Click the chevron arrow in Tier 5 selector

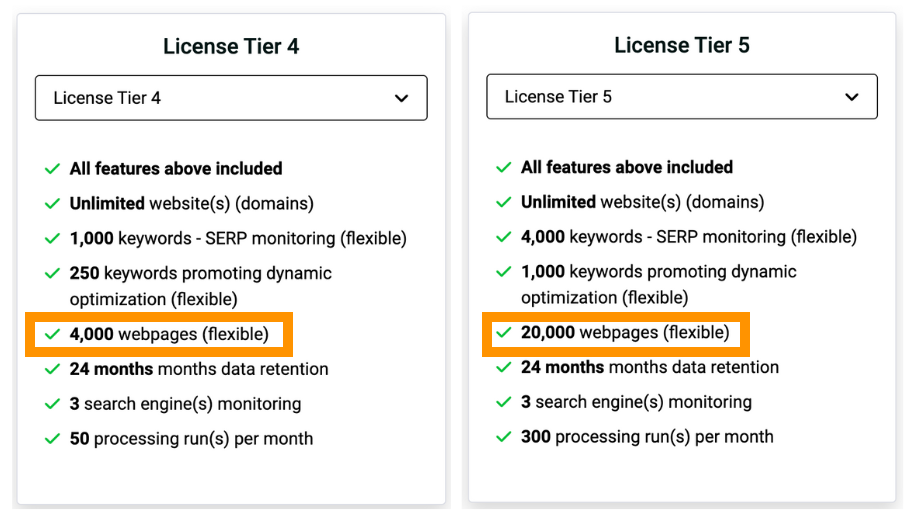[852, 97]
